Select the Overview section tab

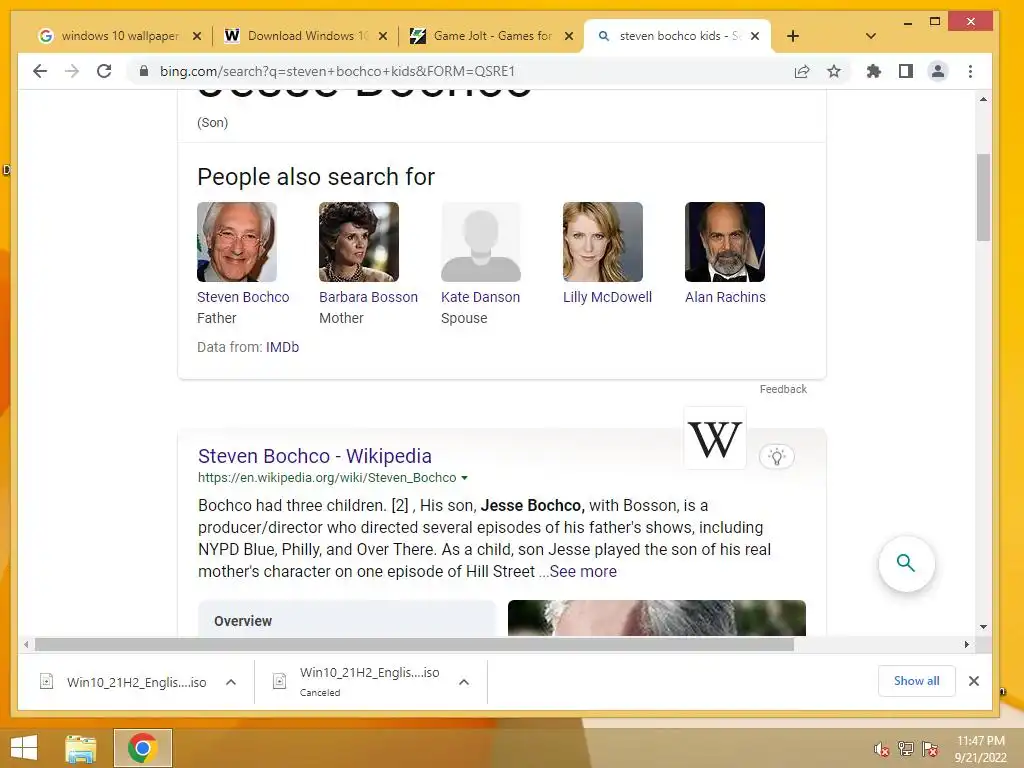243,621
